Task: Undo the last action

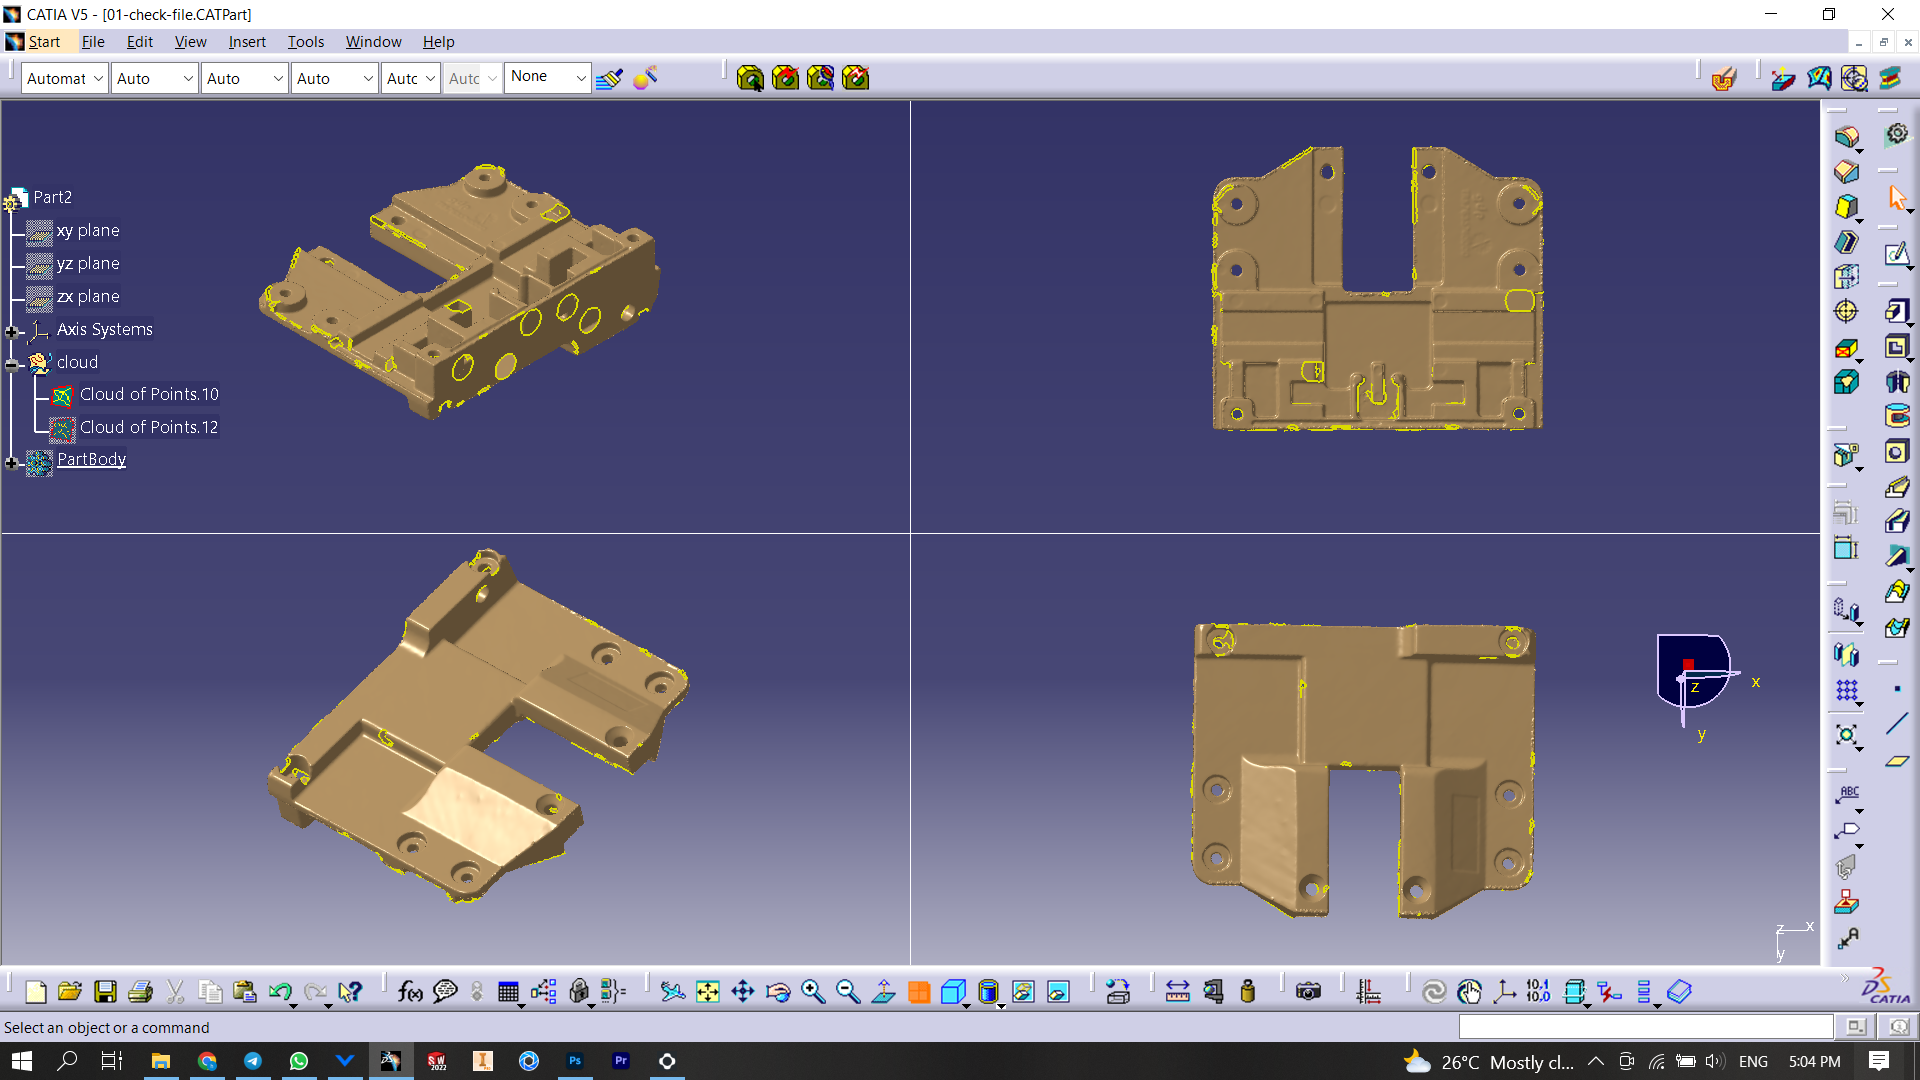Action: click(x=279, y=991)
